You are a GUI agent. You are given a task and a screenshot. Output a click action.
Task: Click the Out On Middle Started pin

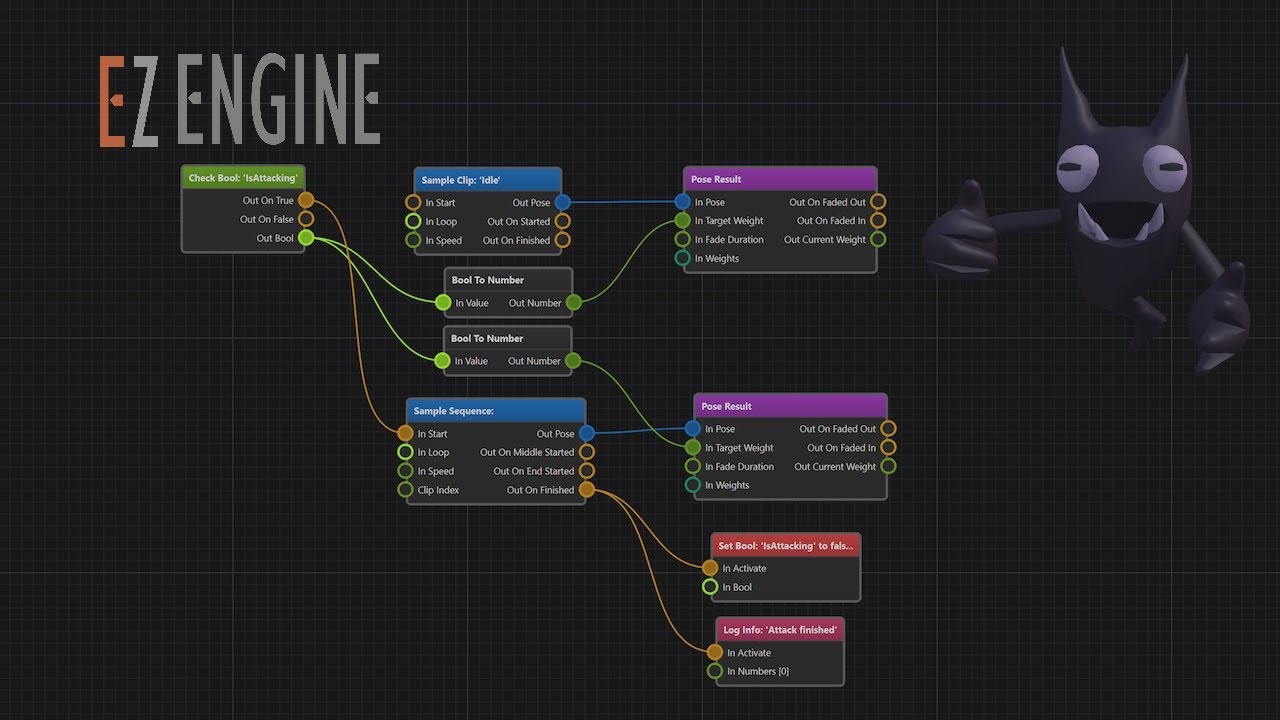pos(587,452)
